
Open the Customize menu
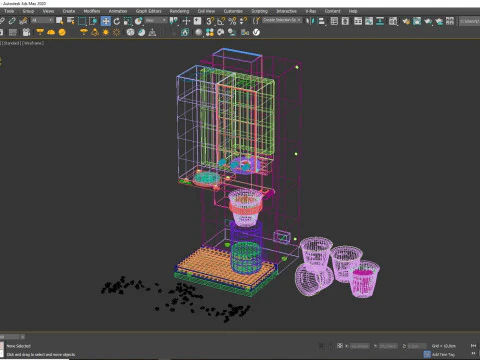(x=233, y=11)
